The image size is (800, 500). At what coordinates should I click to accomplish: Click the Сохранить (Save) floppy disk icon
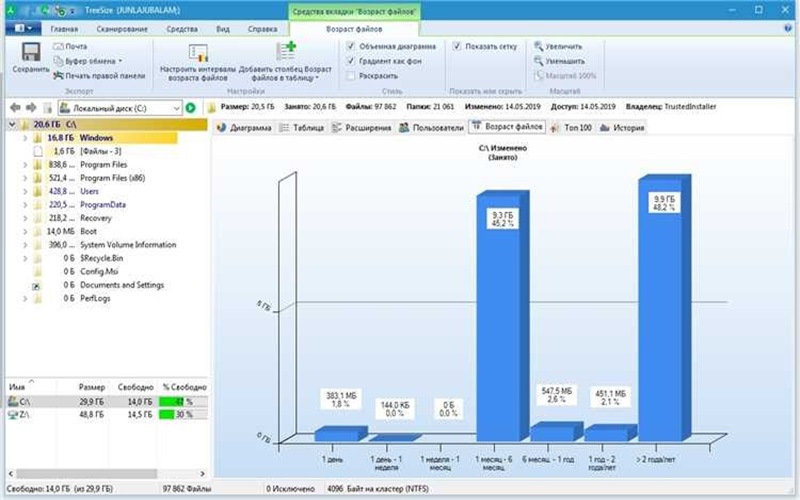pyautogui.click(x=31, y=52)
